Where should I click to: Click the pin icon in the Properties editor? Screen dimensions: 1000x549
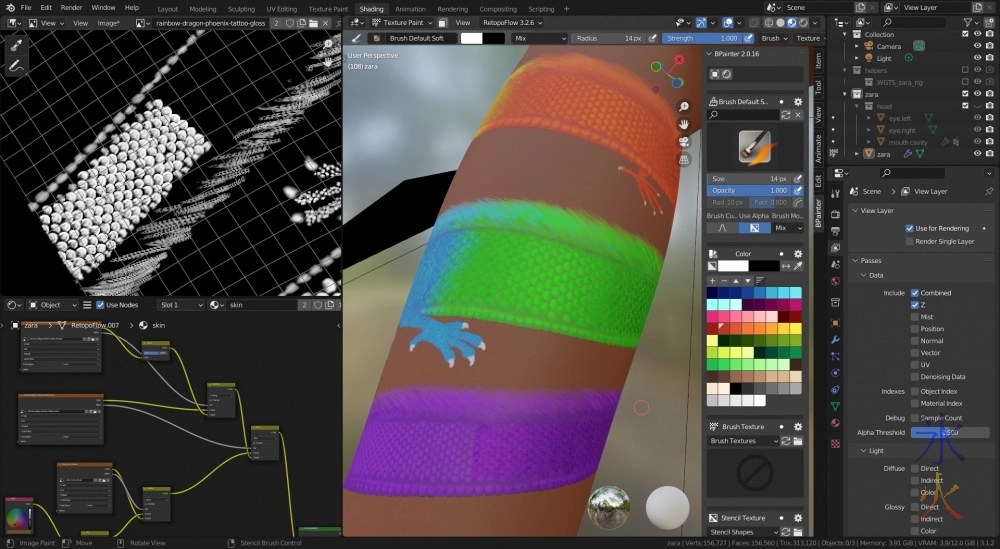click(x=989, y=191)
